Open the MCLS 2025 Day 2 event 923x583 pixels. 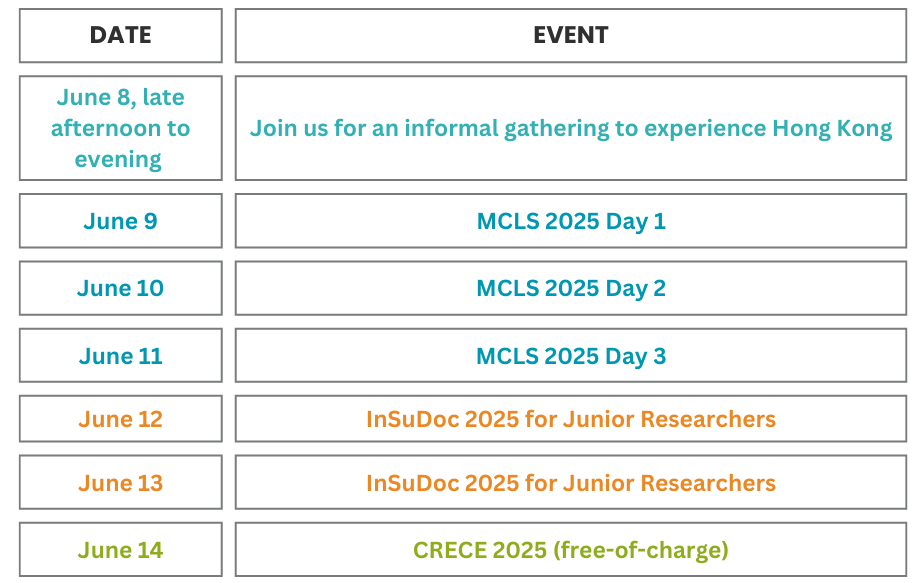point(570,288)
